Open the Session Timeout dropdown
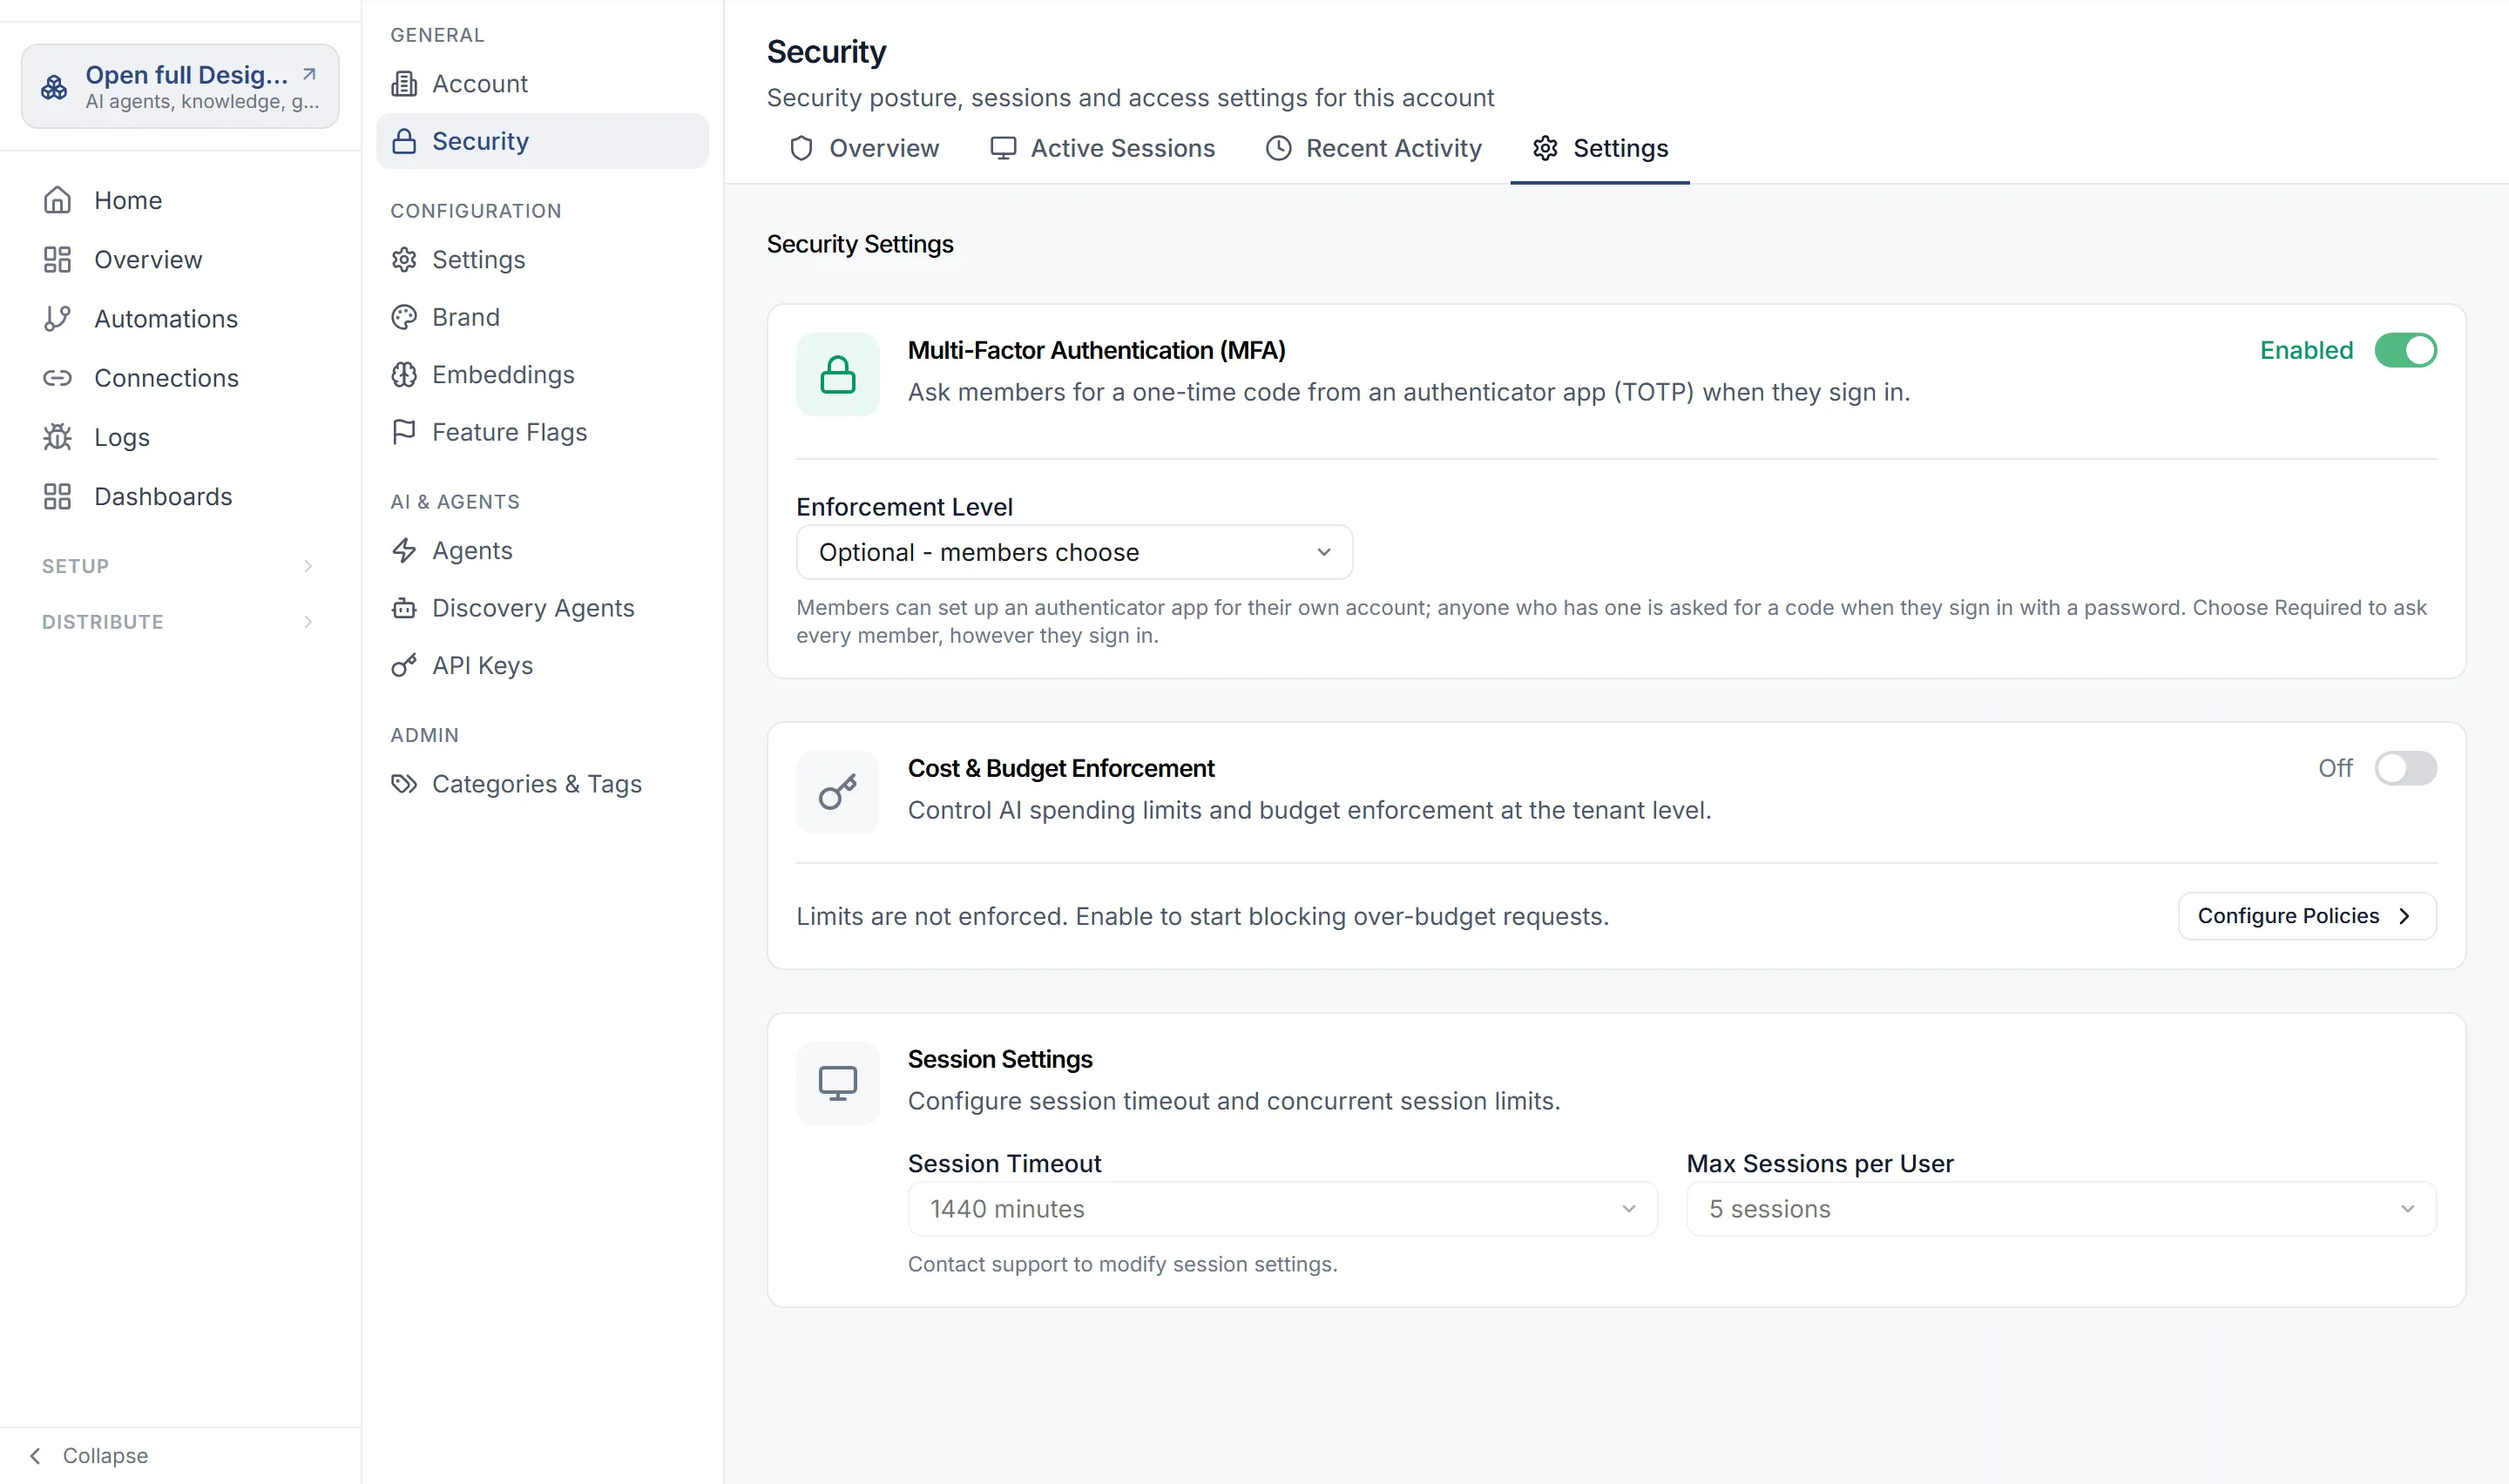The height and width of the screenshot is (1484, 2509). point(1282,1209)
